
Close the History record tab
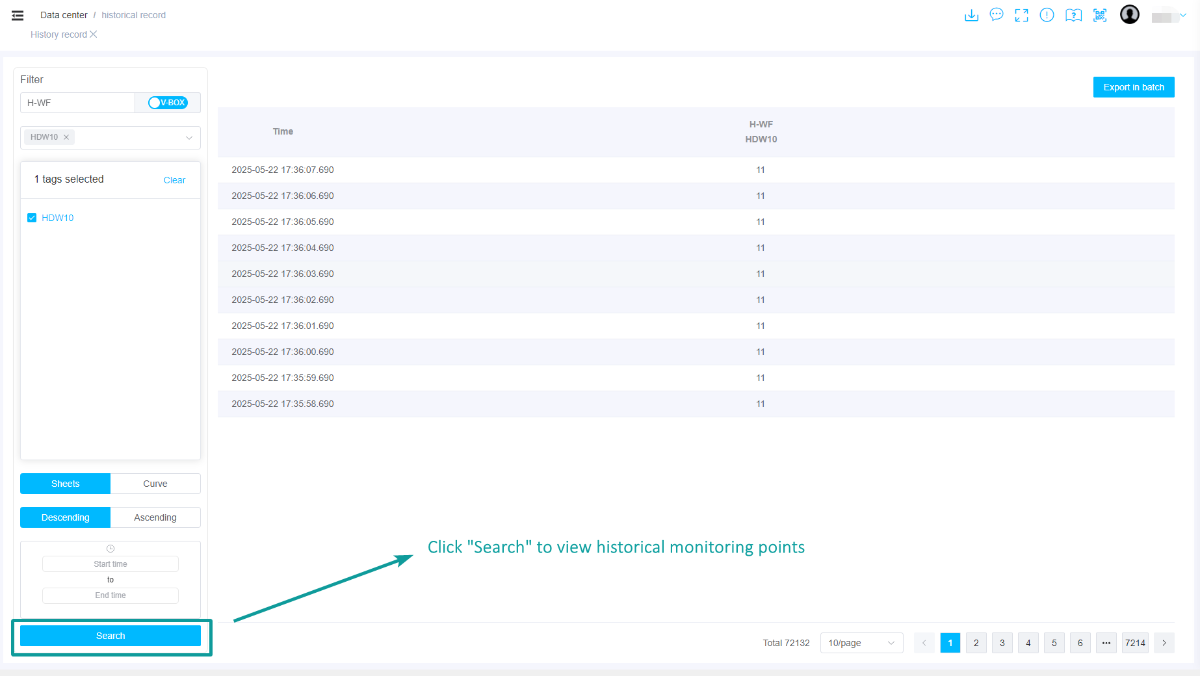coord(94,34)
